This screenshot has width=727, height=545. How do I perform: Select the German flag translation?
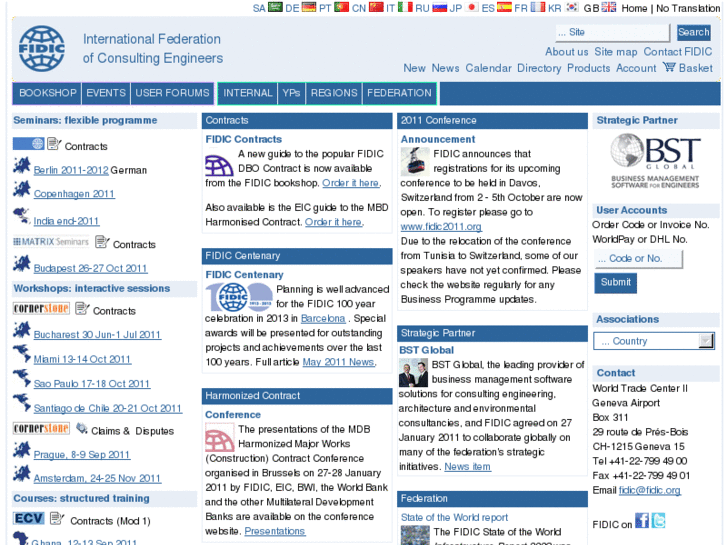pyautogui.click(x=309, y=7)
